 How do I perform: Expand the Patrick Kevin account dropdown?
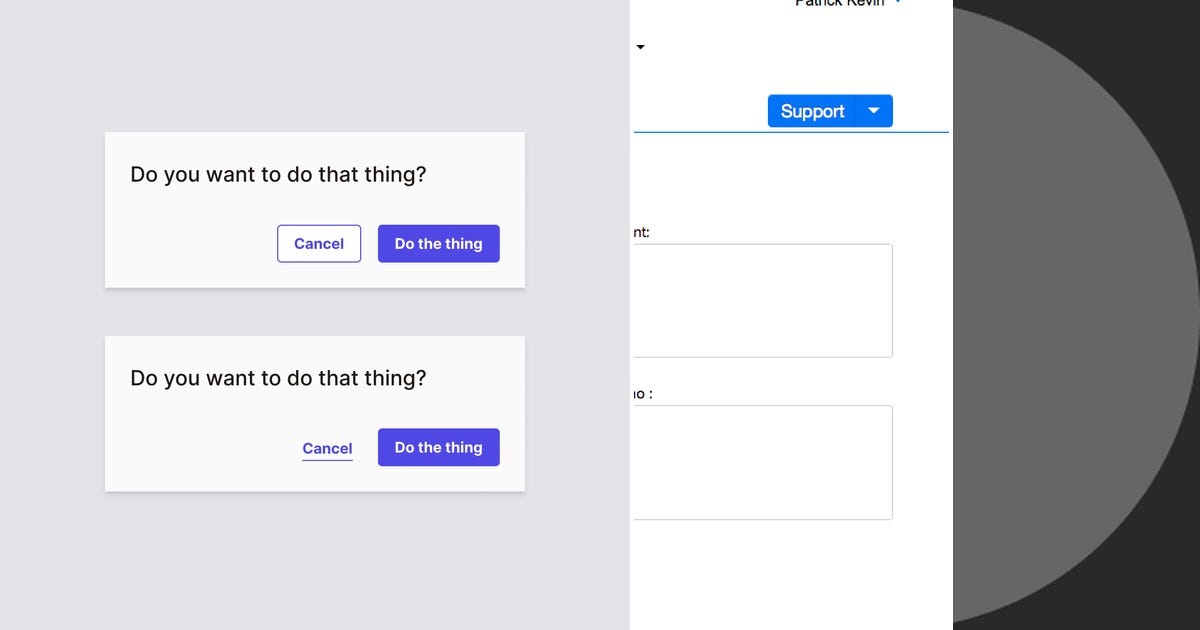point(897,3)
